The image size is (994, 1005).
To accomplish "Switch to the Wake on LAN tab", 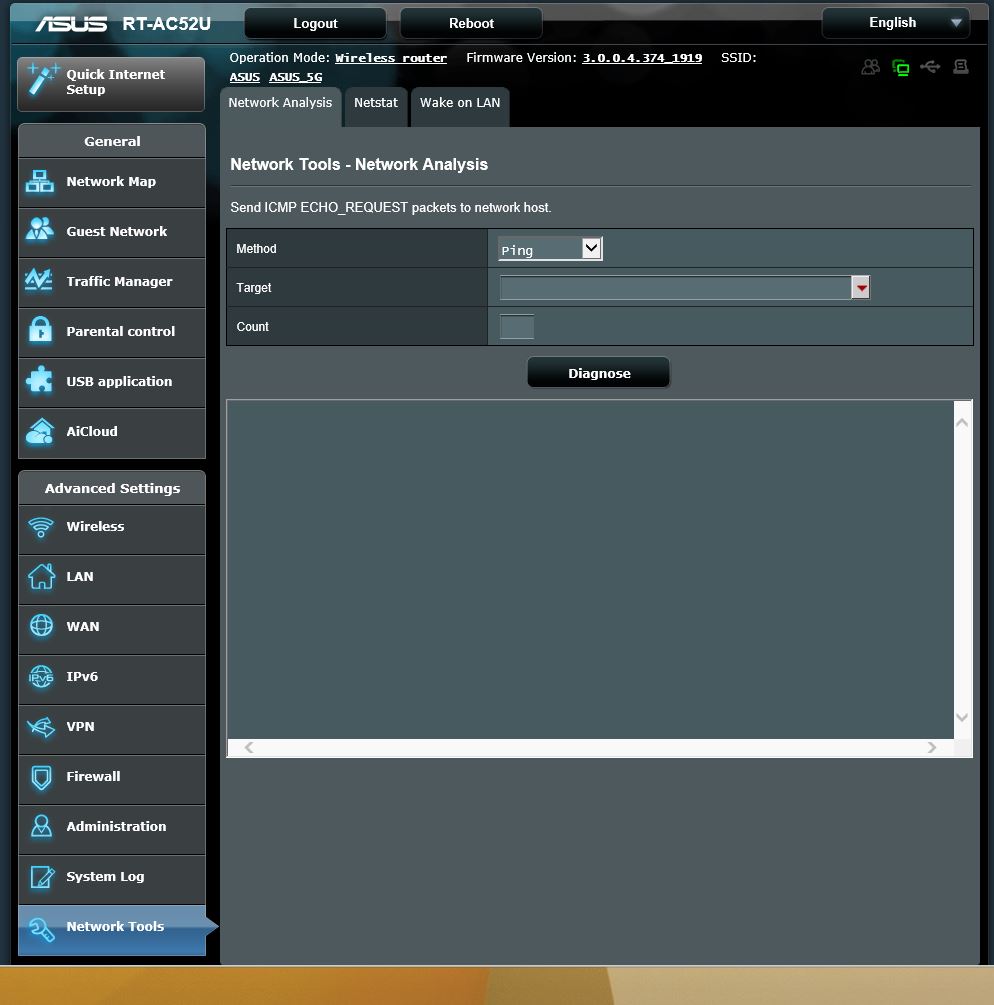I will tap(460, 106).
